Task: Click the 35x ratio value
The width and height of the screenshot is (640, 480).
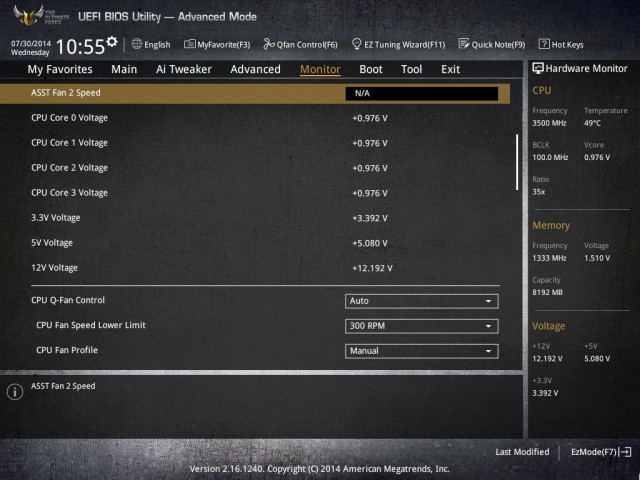Action: 538,192
